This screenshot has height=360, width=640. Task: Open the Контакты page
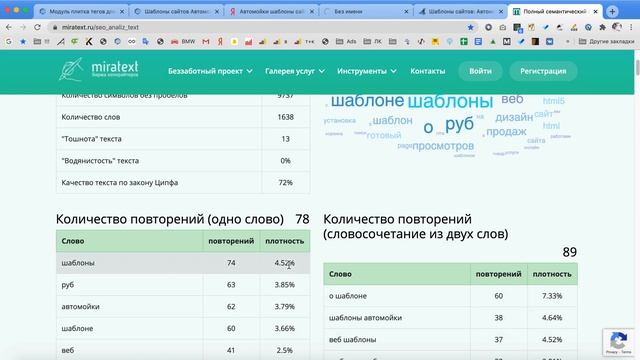[427, 71]
